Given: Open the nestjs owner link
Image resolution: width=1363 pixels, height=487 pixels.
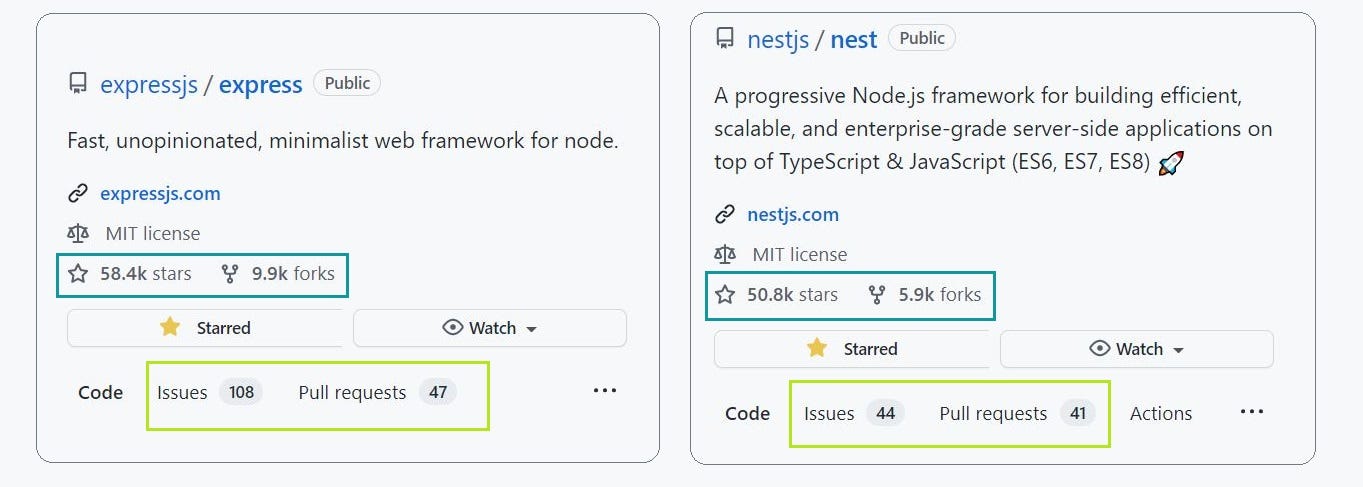Looking at the screenshot, I should [777, 40].
